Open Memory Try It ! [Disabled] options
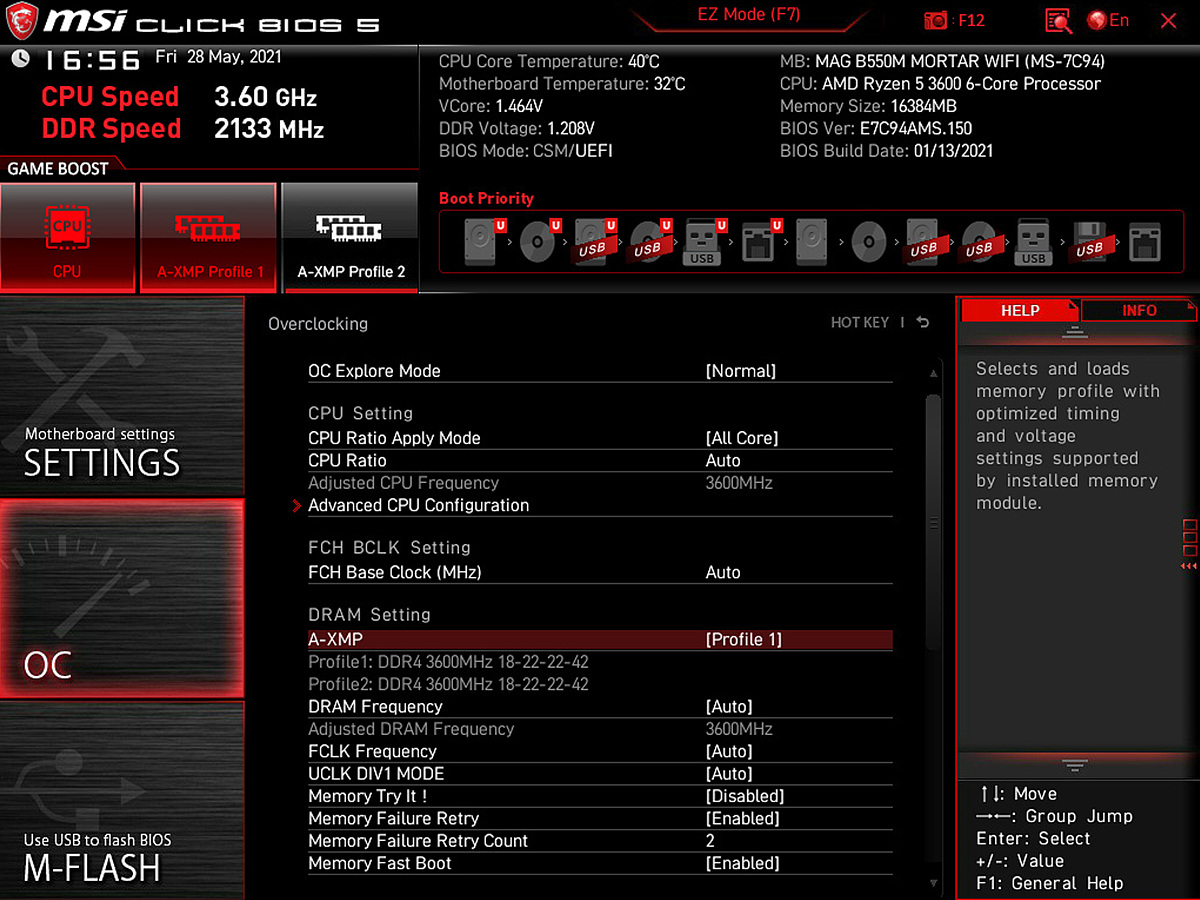 click(x=600, y=796)
